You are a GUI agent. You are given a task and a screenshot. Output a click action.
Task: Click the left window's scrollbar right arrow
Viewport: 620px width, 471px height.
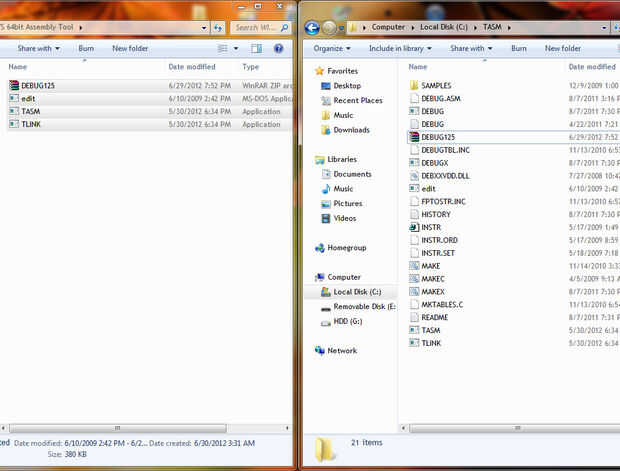coord(287,428)
